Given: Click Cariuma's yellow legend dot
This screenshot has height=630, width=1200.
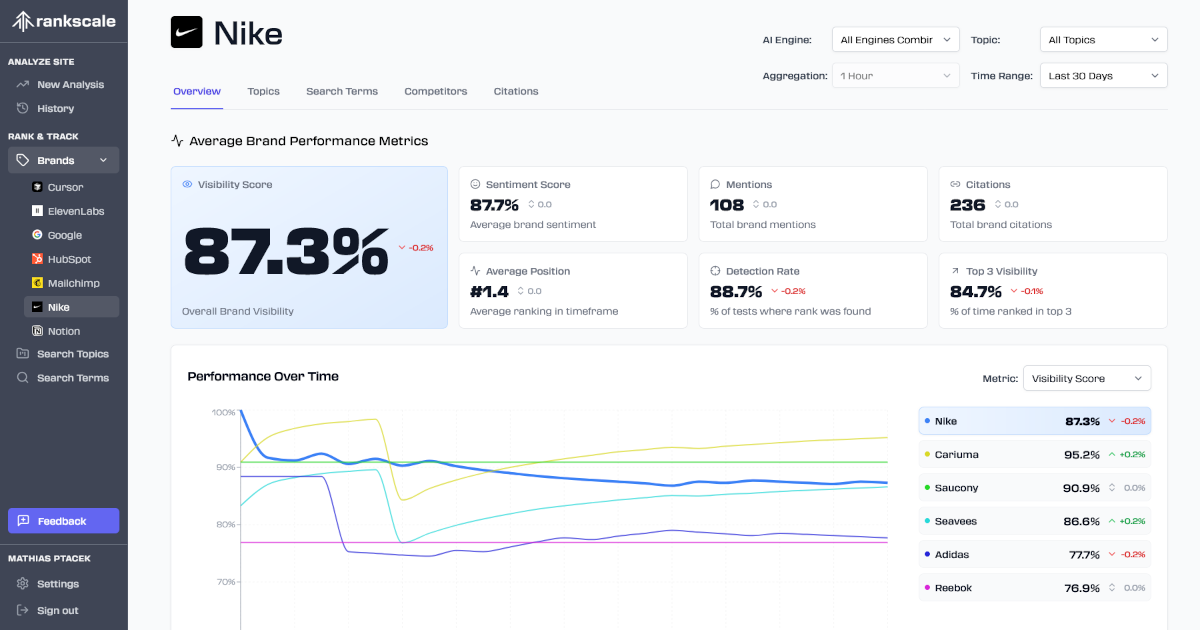Looking at the screenshot, I should coord(928,455).
